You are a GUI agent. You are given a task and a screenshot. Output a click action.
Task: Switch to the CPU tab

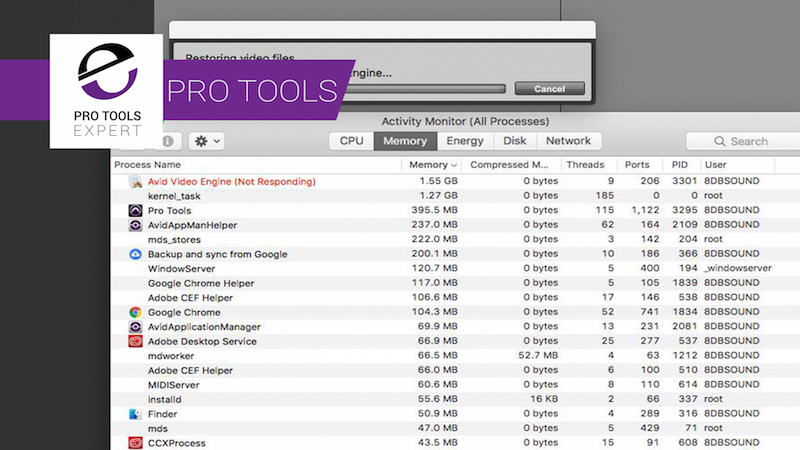click(x=352, y=141)
